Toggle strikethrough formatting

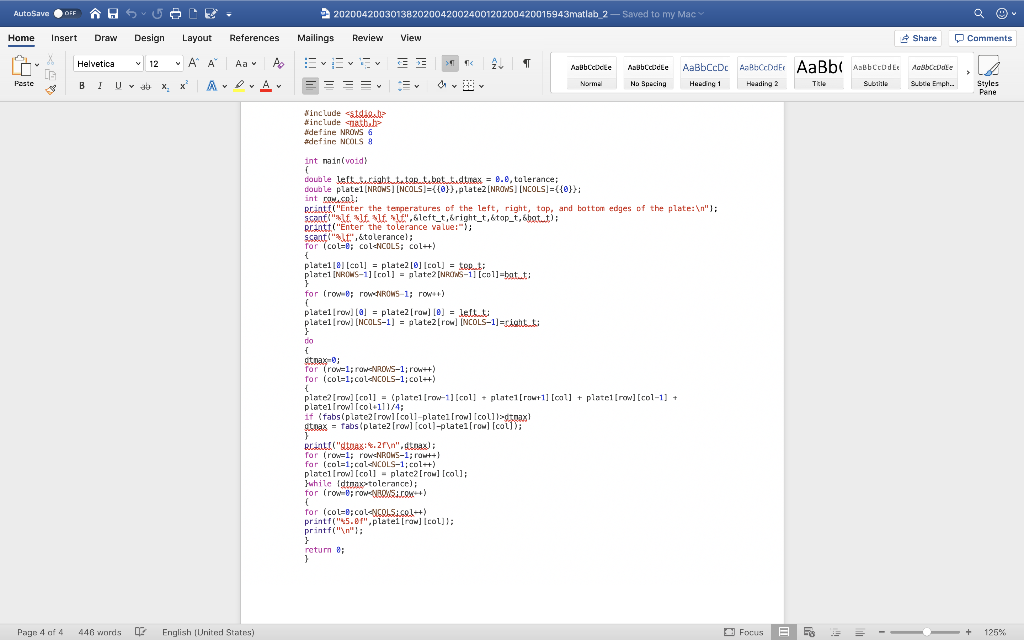click(146, 86)
